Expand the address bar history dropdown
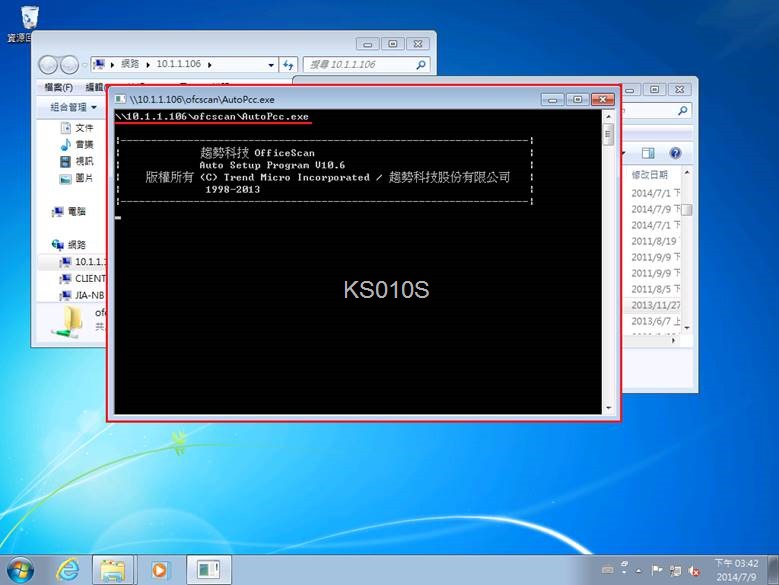Image resolution: width=779 pixels, height=585 pixels. pos(271,64)
